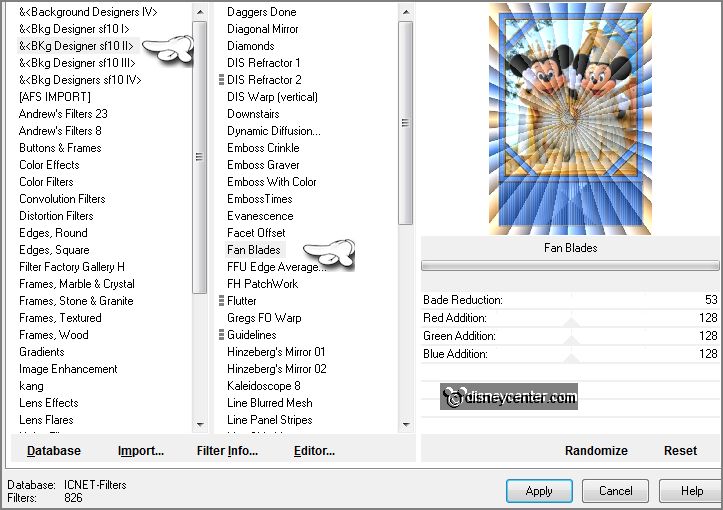Viewport: 723px width, 510px height.
Task: Choose the DIS Refractor 1 filter
Action: point(263,63)
